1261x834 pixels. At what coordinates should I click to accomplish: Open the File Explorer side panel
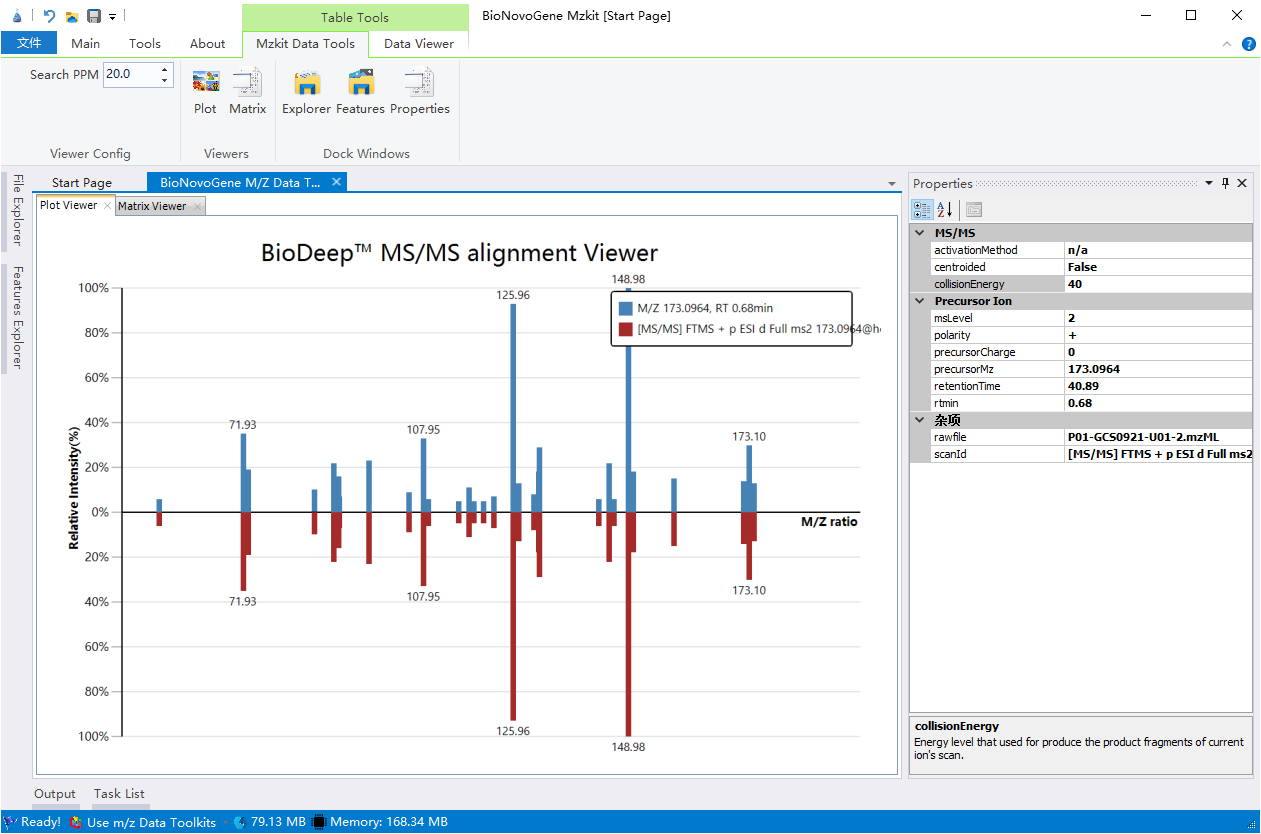pos(16,210)
